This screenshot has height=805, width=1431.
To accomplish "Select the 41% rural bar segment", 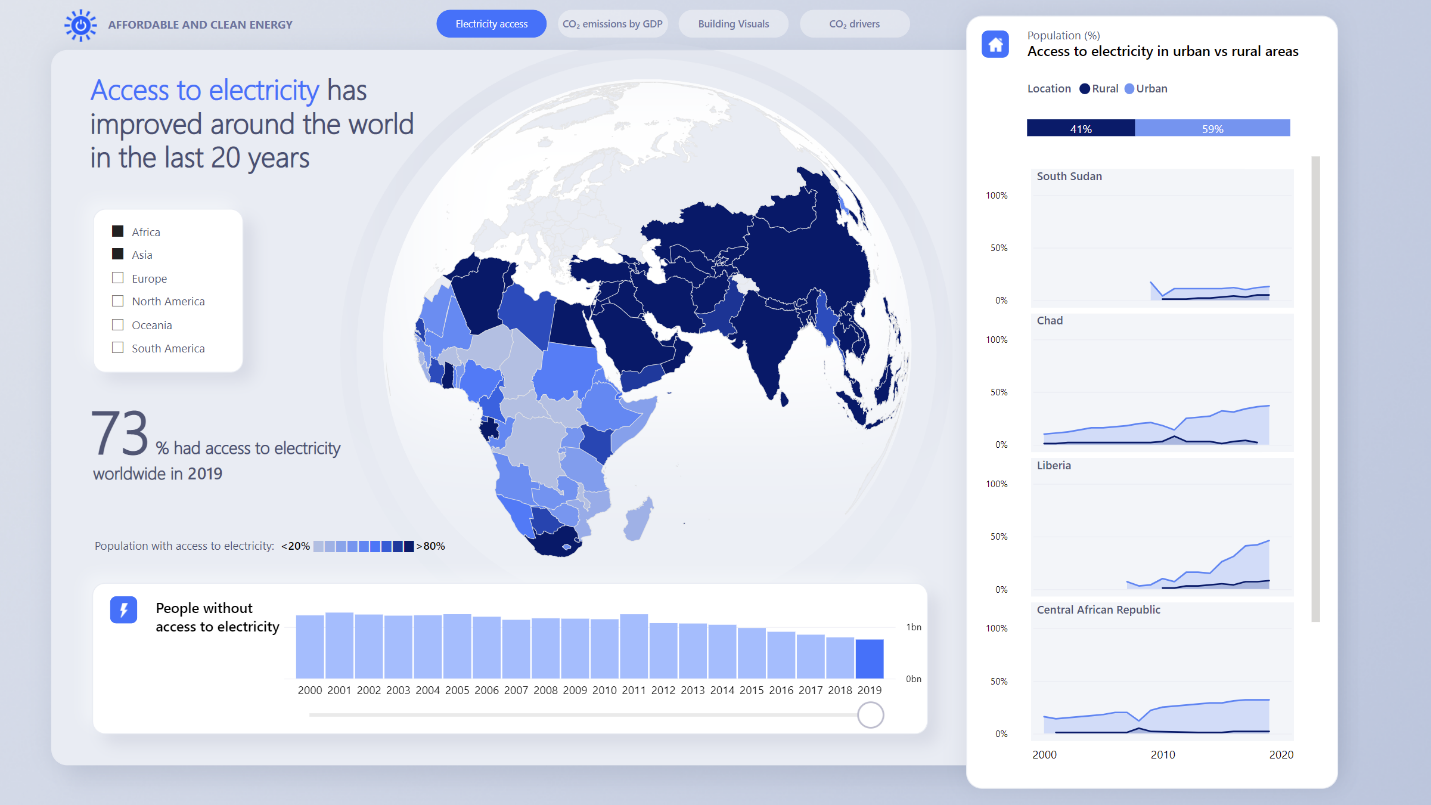I will pos(1081,128).
